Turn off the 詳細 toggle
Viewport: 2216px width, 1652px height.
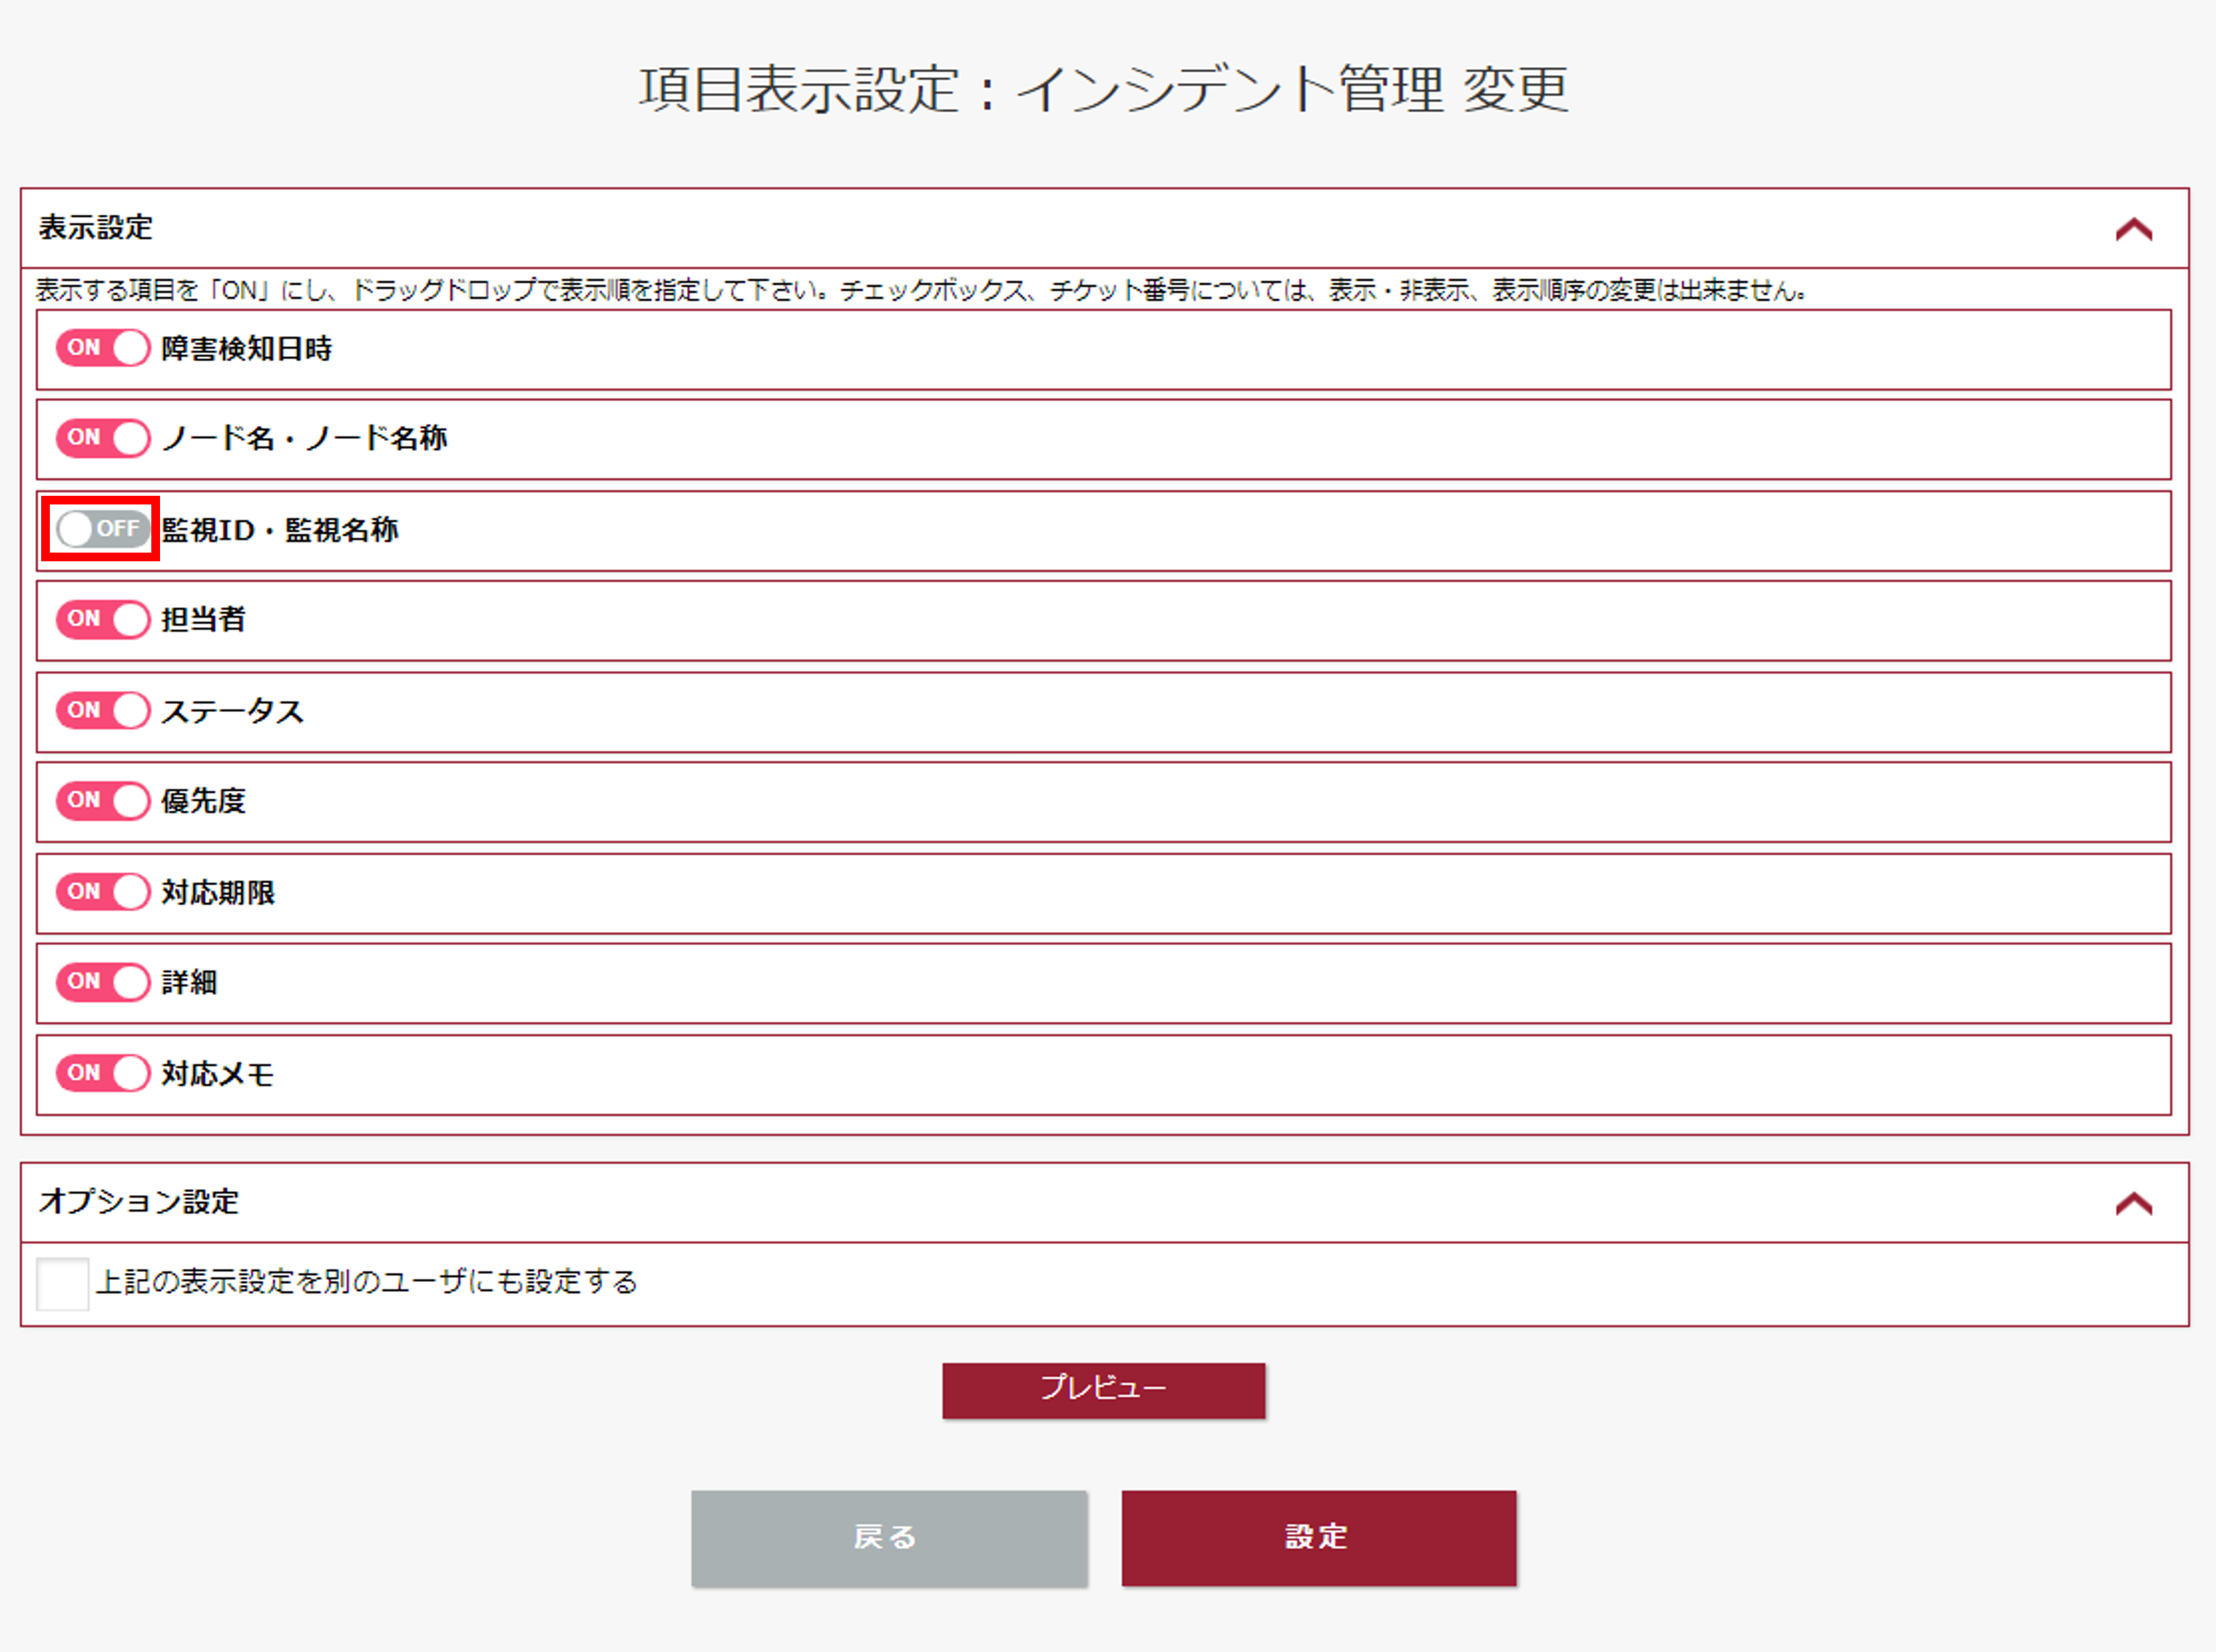[x=103, y=982]
